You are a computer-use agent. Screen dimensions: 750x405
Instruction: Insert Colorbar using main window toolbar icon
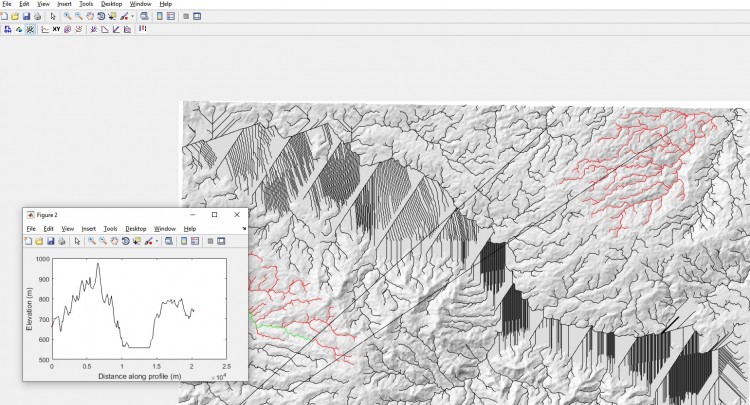(159, 16)
